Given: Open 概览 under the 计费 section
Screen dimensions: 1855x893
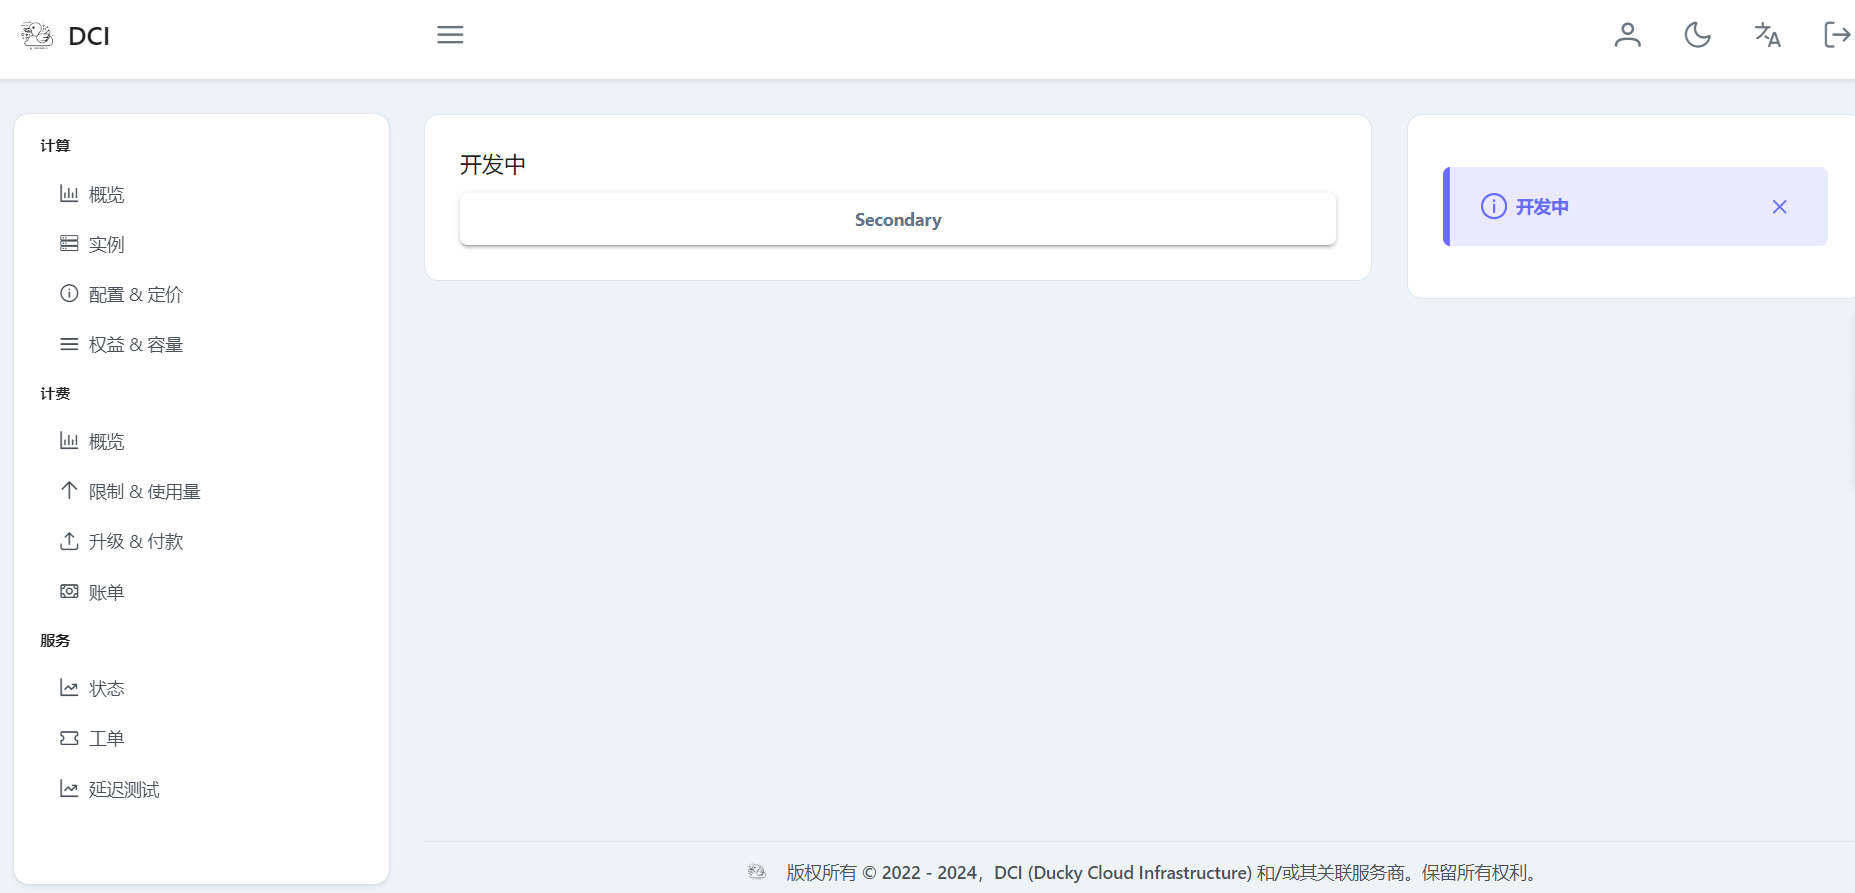Looking at the screenshot, I should click(x=106, y=441).
